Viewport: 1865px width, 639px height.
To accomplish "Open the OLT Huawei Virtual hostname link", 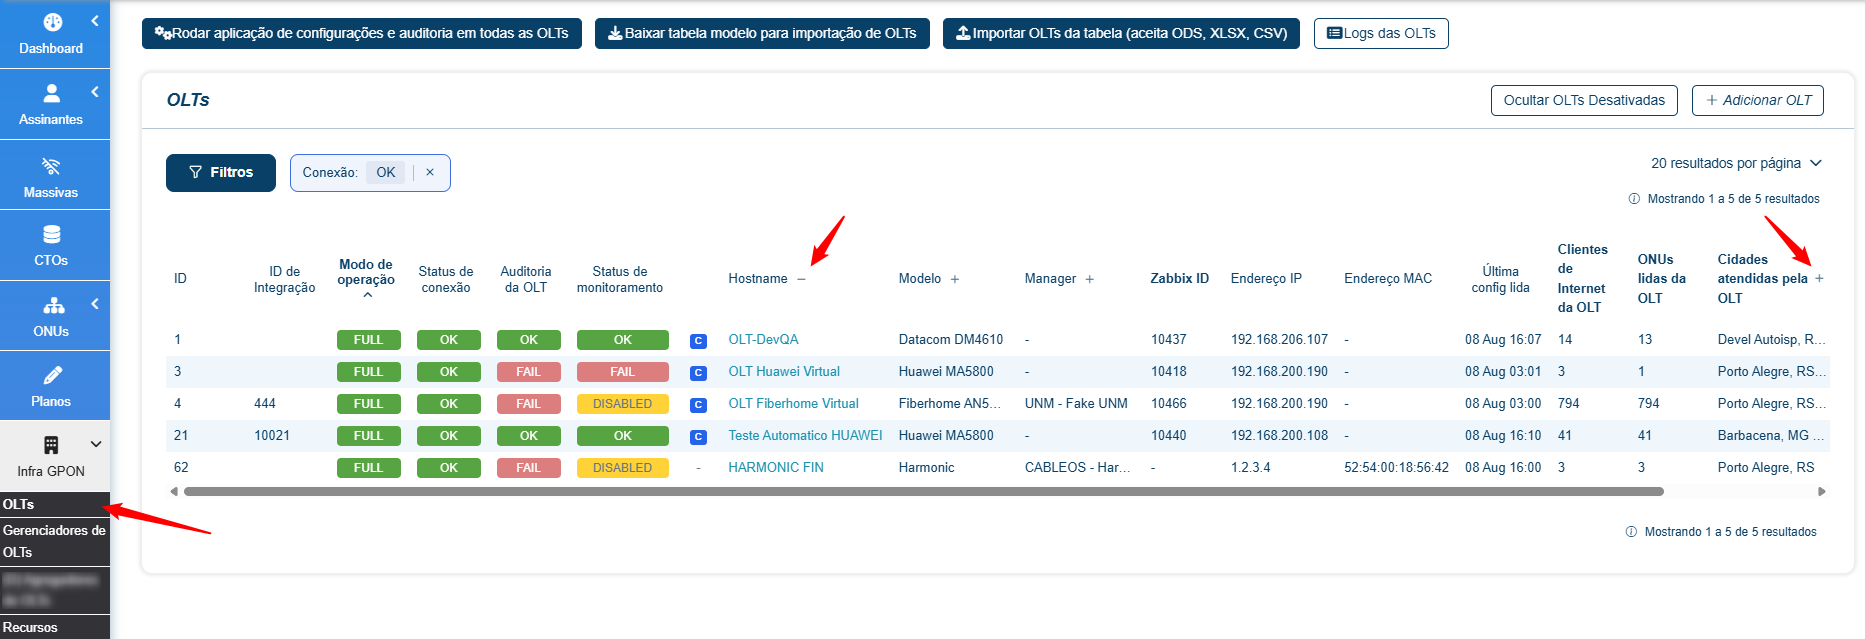I will (784, 372).
